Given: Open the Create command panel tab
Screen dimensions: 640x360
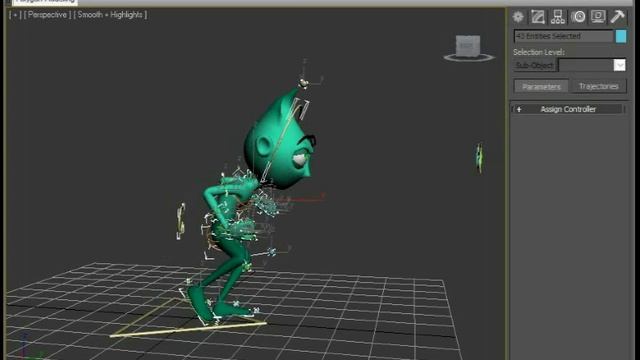Looking at the screenshot, I should point(518,17).
